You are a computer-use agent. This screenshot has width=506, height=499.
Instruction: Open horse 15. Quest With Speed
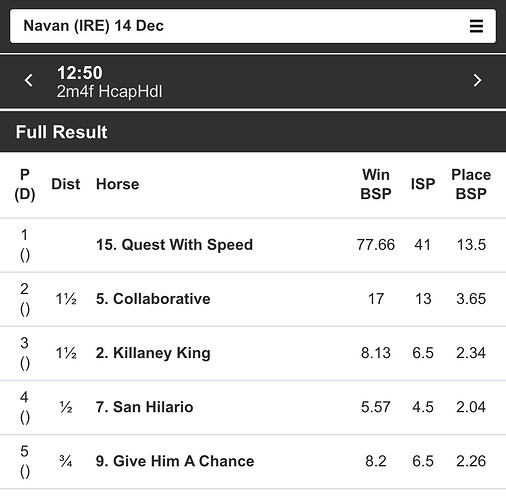174,245
